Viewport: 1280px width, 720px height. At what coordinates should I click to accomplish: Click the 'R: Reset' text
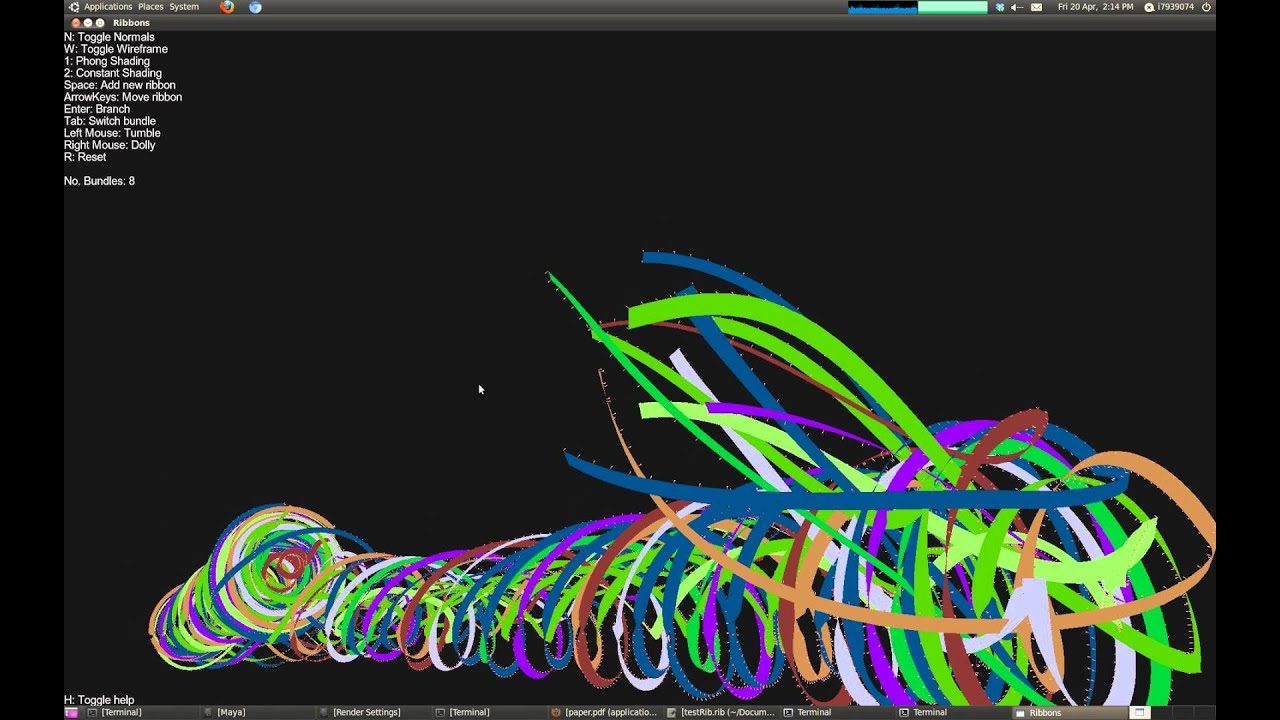pos(85,157)
